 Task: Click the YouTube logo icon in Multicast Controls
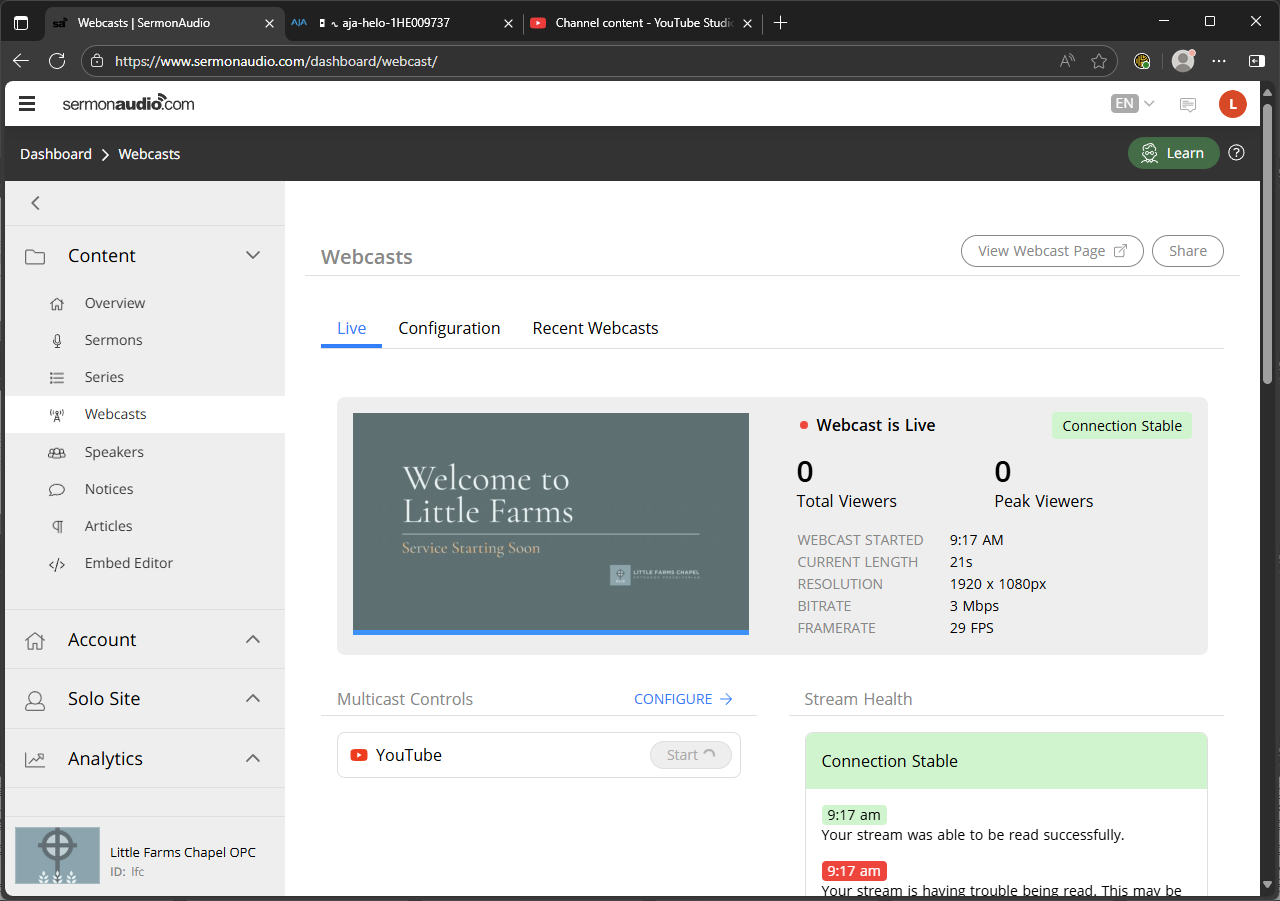[359, 755]
